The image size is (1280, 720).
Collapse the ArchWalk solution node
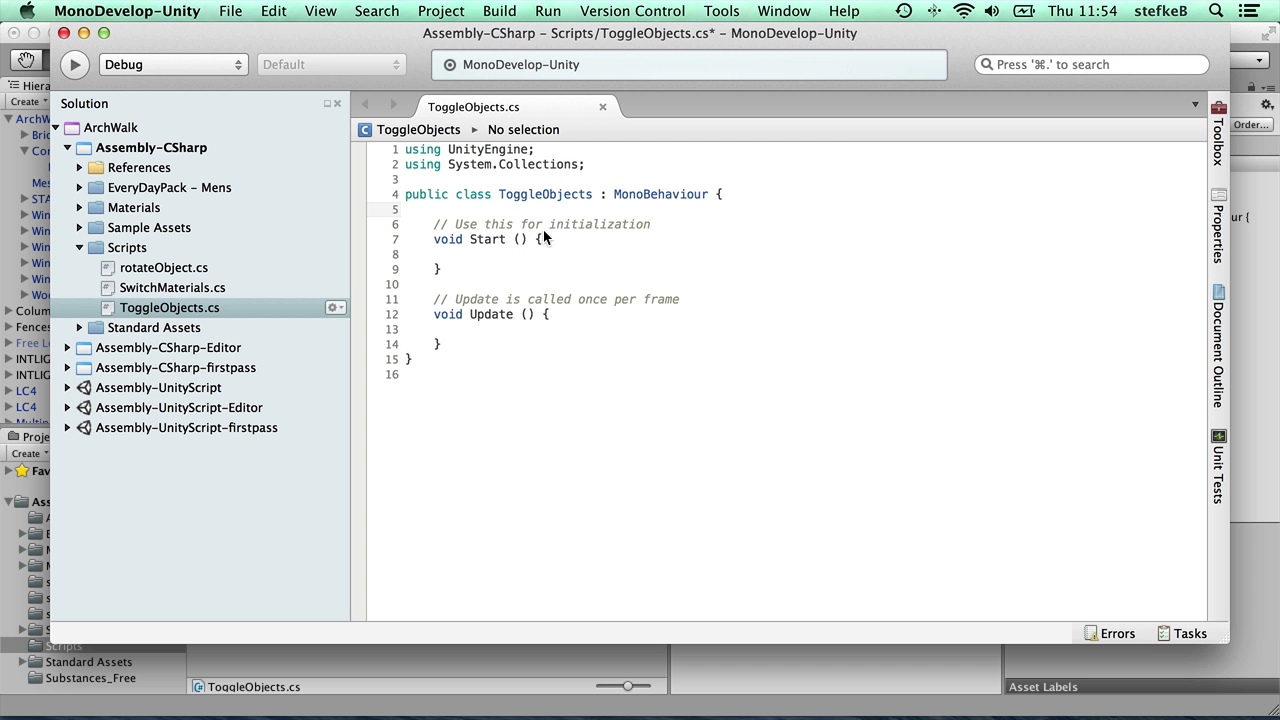point(56,128)
